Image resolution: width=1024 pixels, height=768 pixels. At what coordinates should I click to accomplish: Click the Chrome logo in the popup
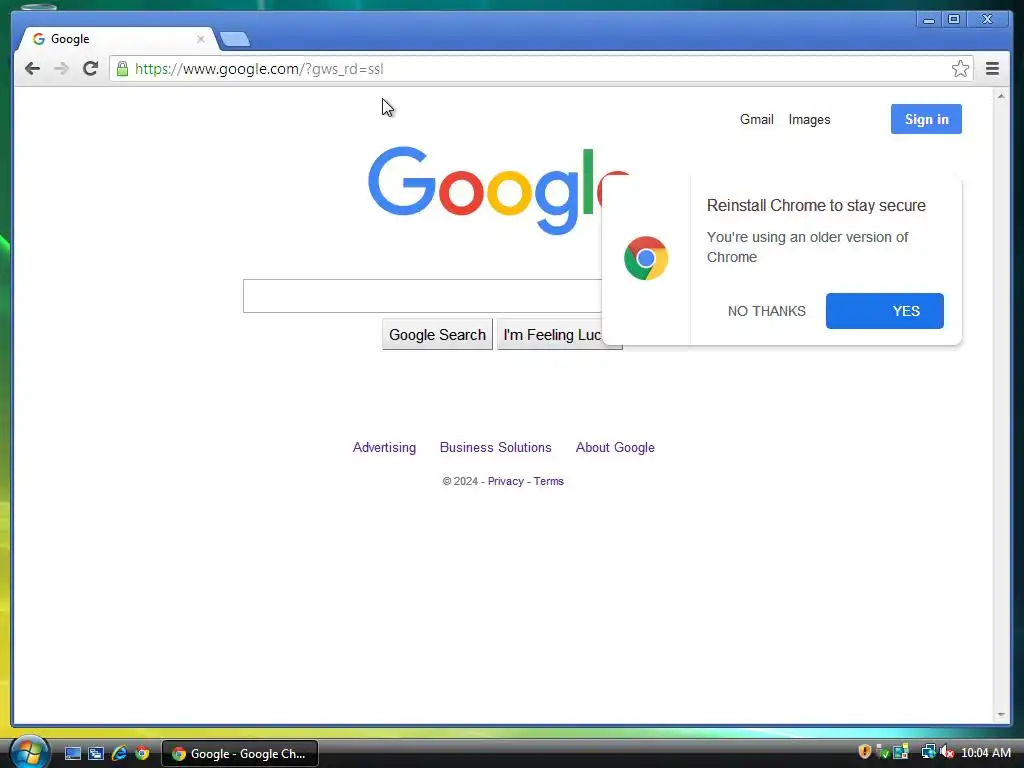point(646,258)
